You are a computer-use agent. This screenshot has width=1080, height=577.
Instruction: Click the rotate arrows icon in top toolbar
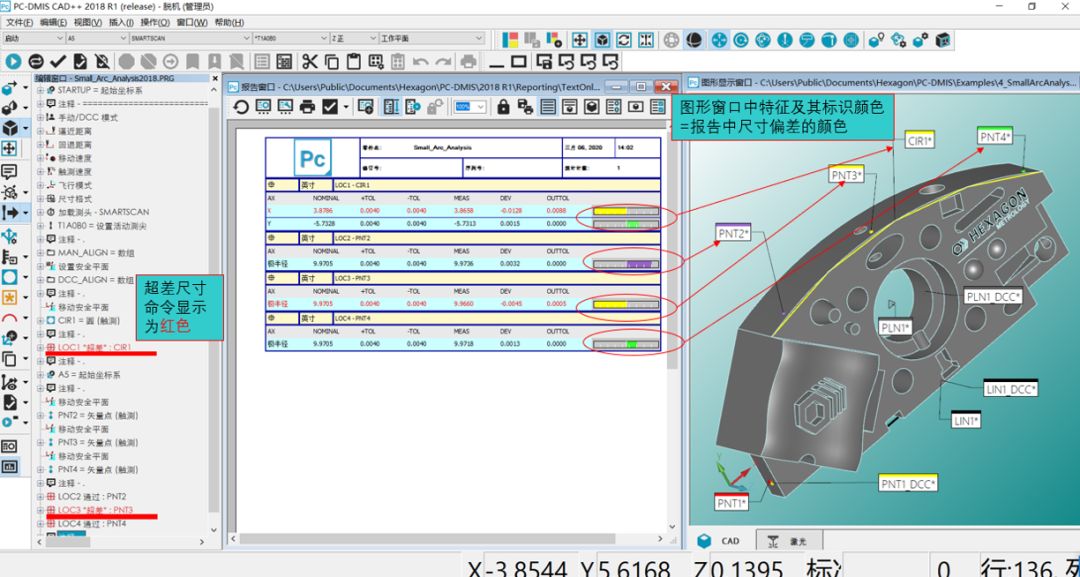point(623,40)
